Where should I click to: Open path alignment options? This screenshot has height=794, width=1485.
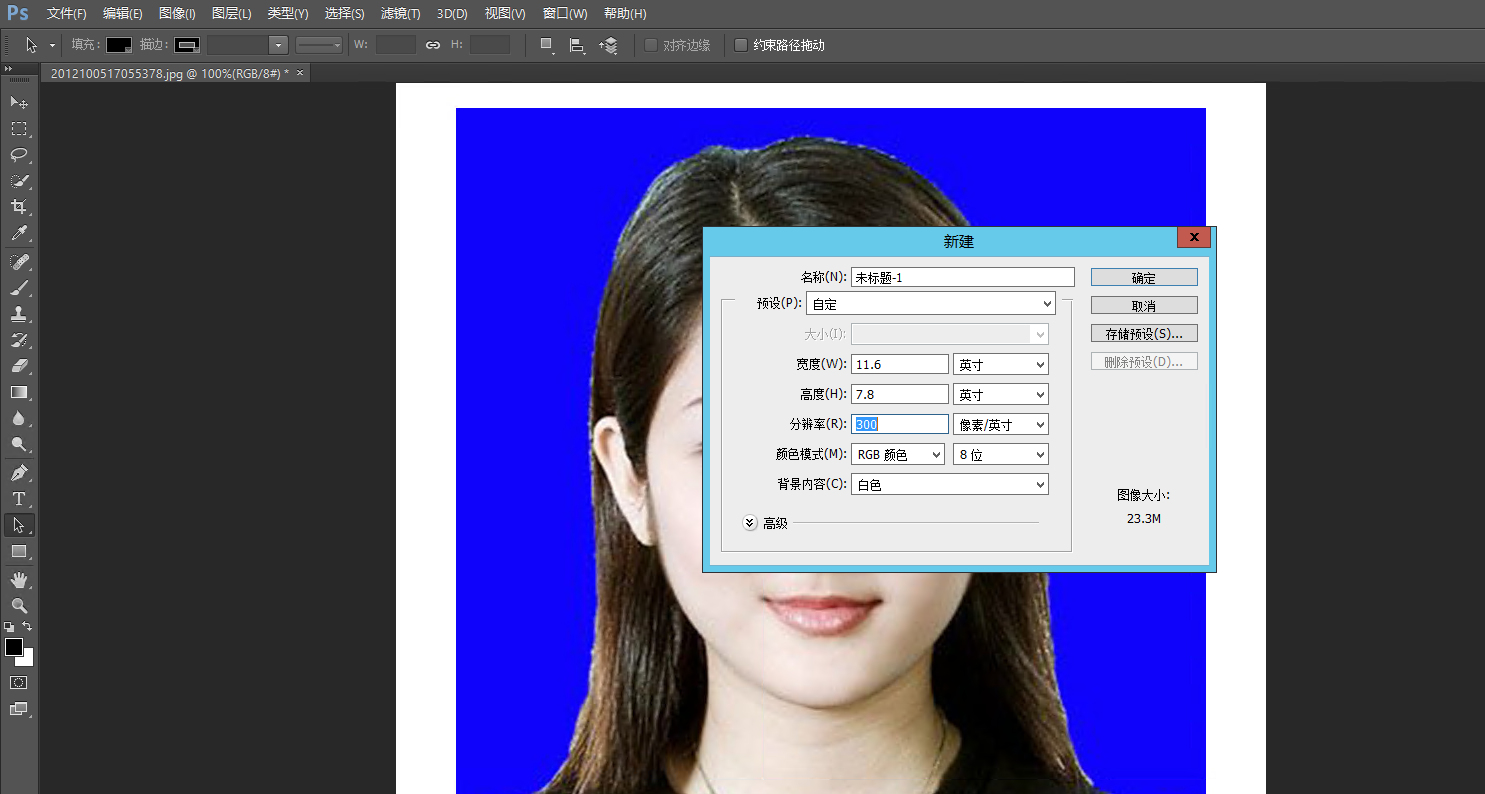(577, 45)
